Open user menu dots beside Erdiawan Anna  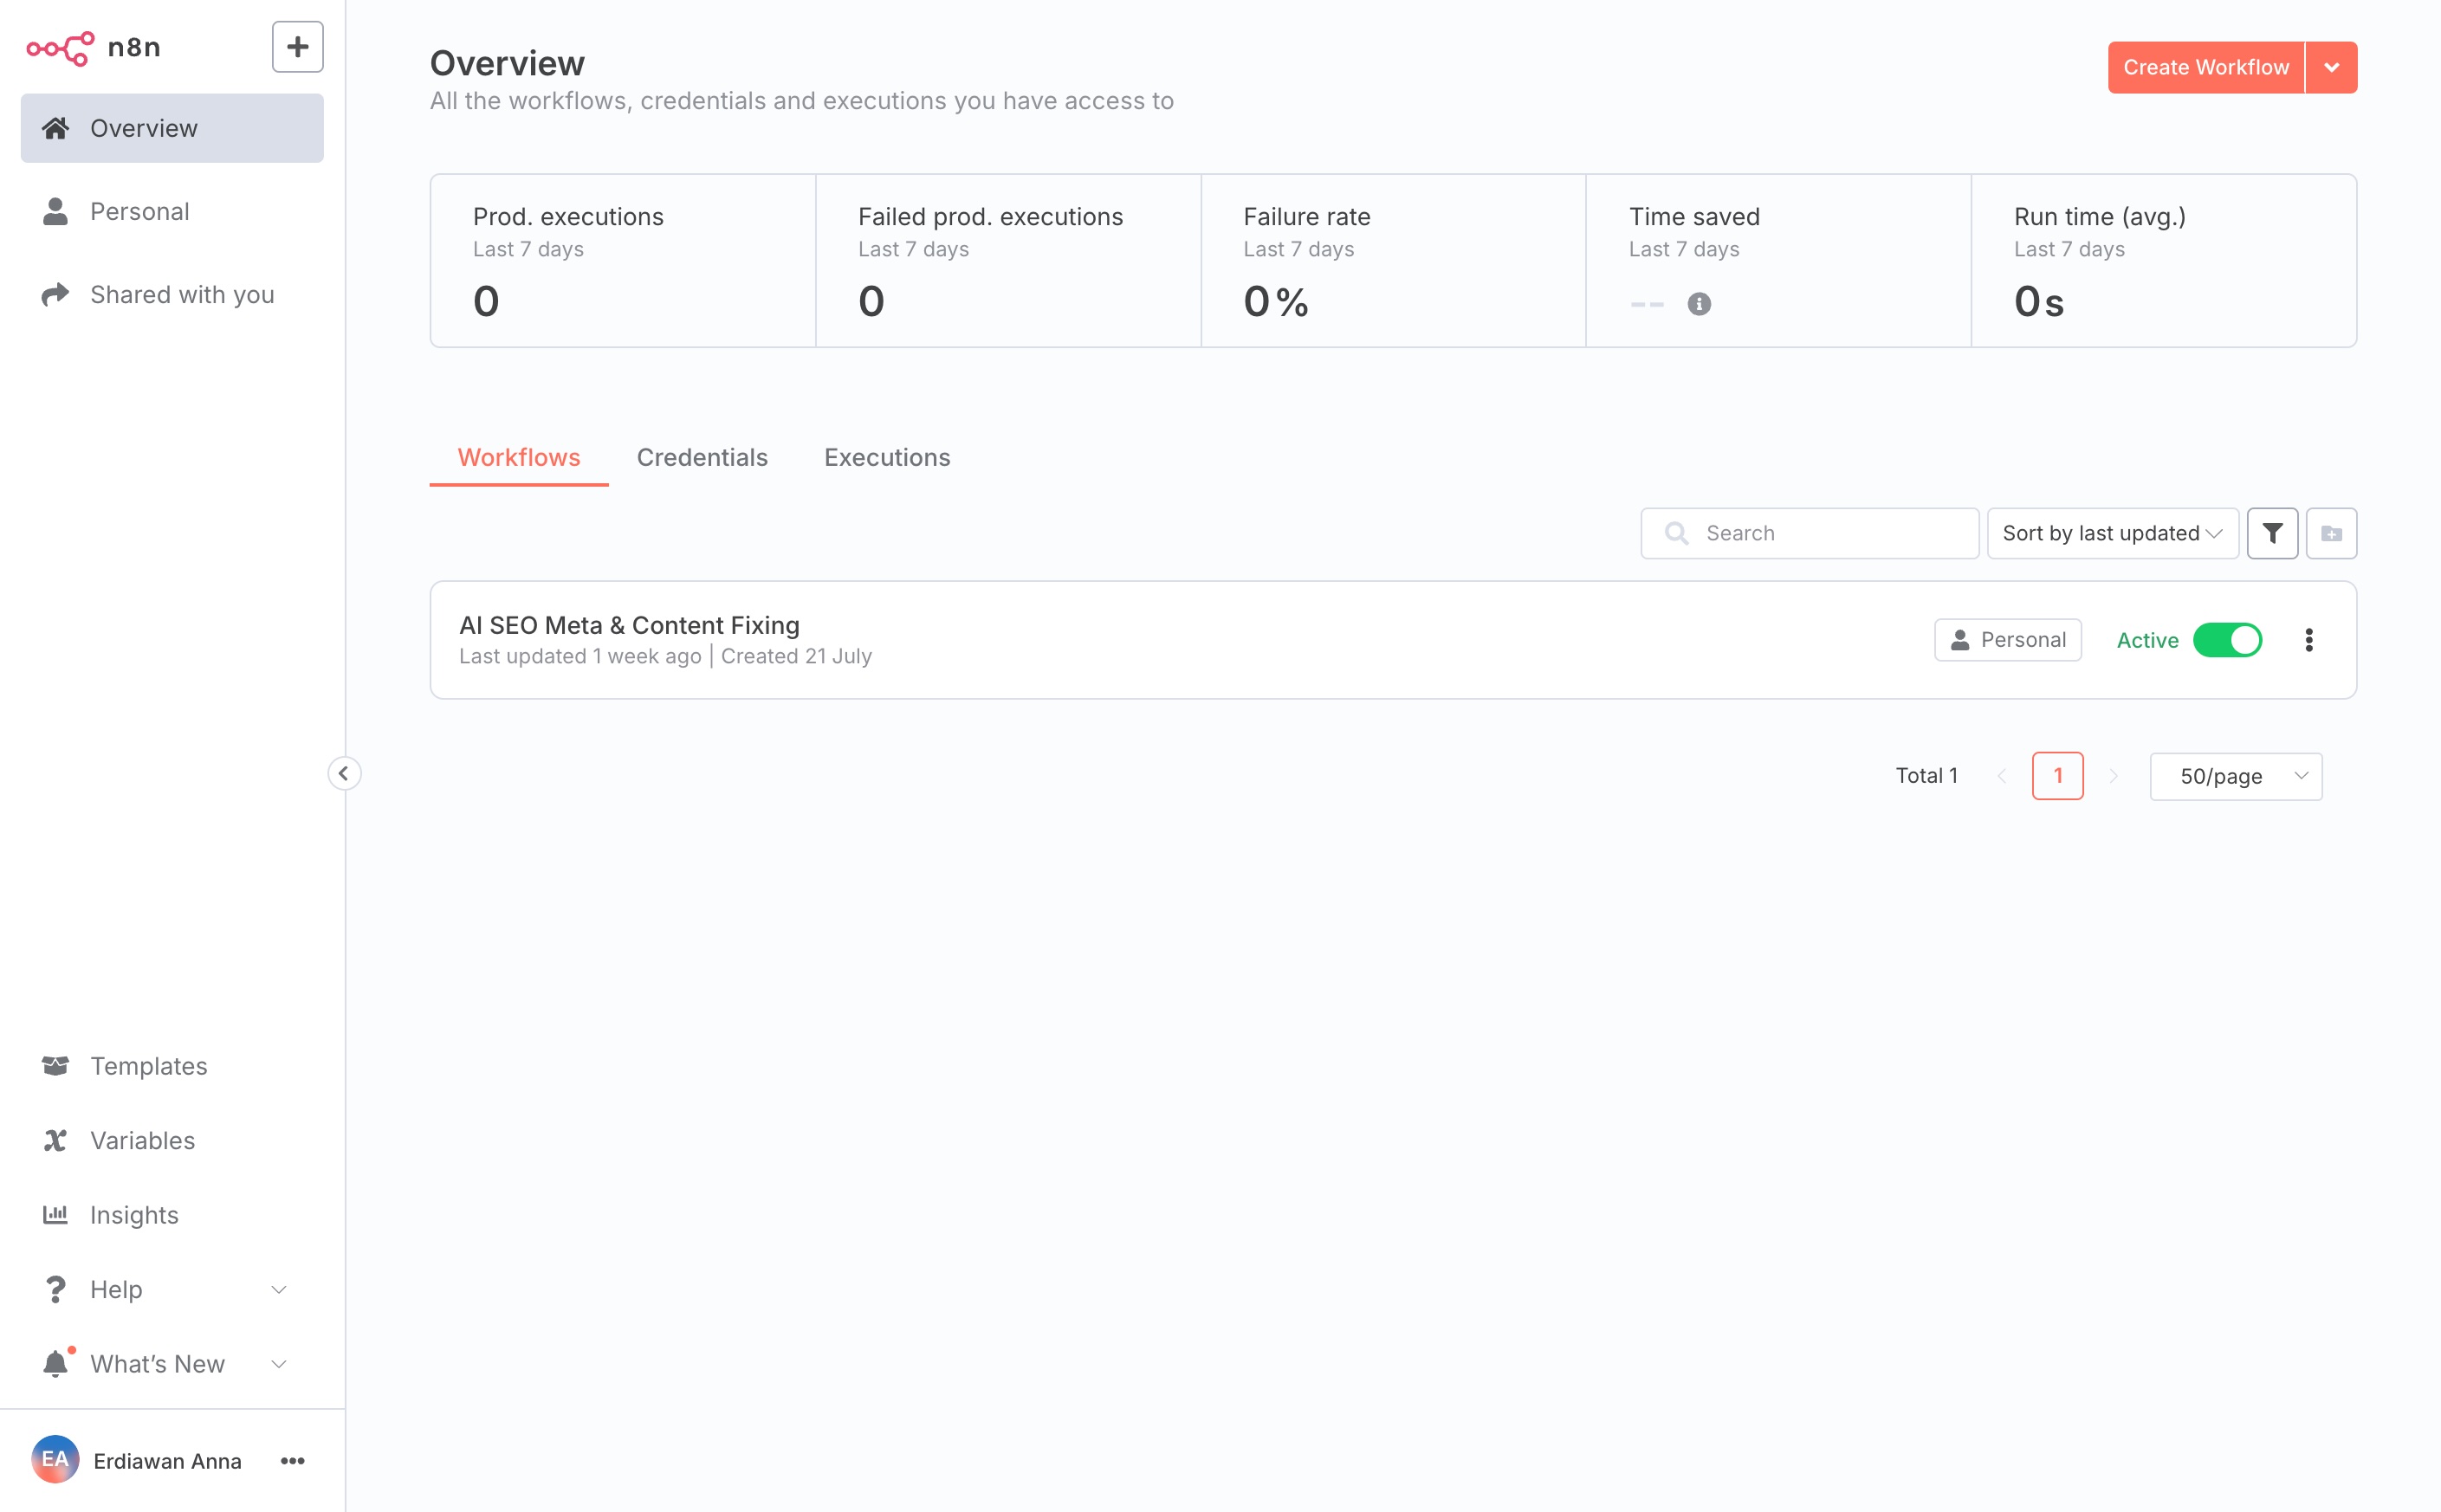point(292,1461)
